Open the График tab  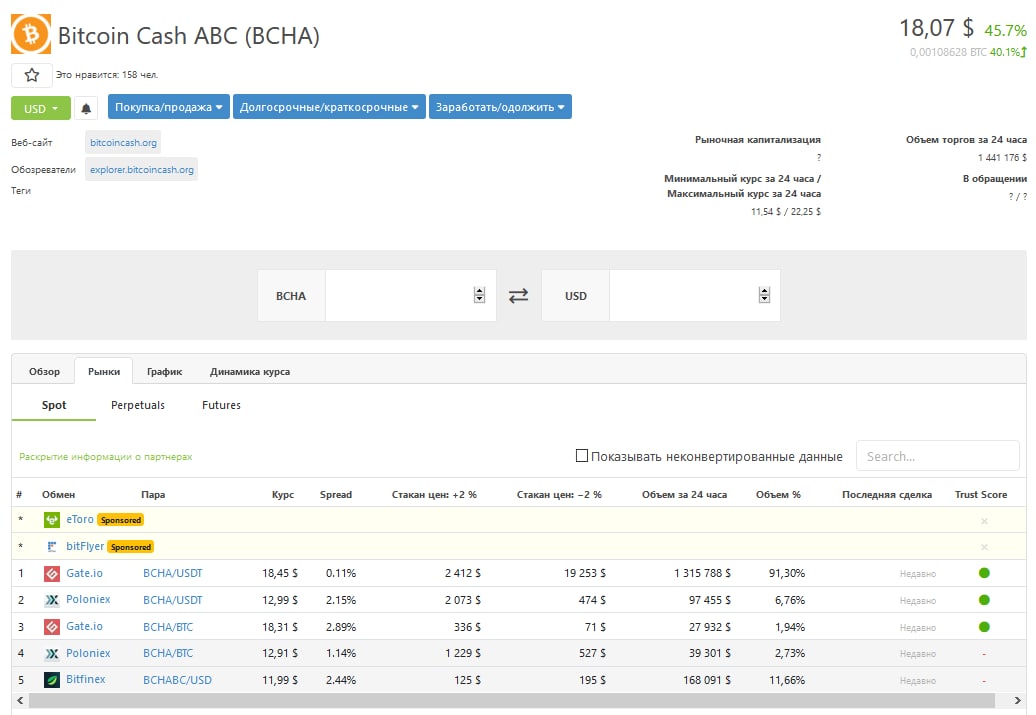pos(165,371)
